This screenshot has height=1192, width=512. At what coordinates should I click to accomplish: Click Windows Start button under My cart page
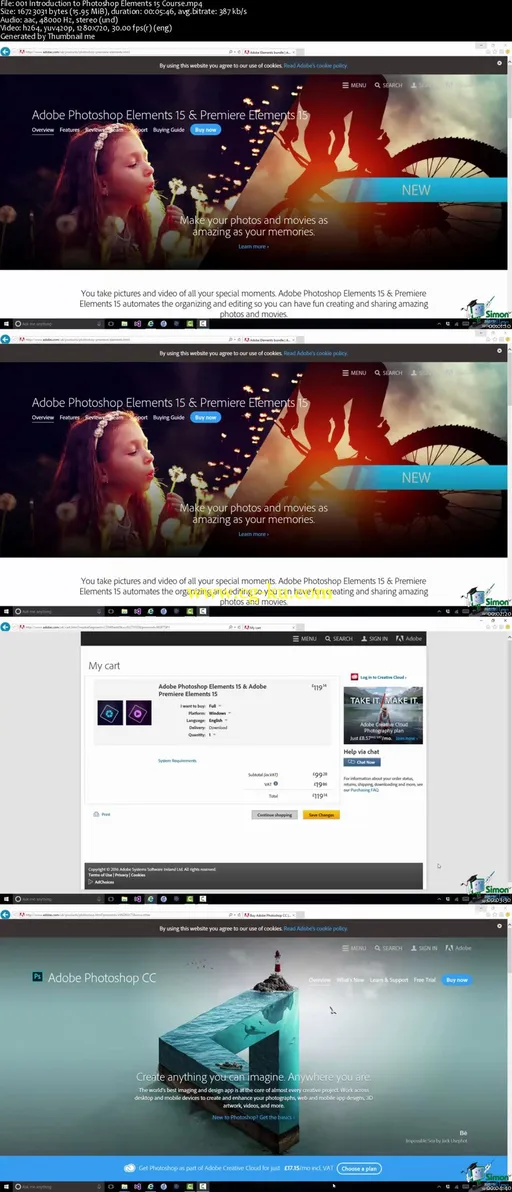point(5,899)
